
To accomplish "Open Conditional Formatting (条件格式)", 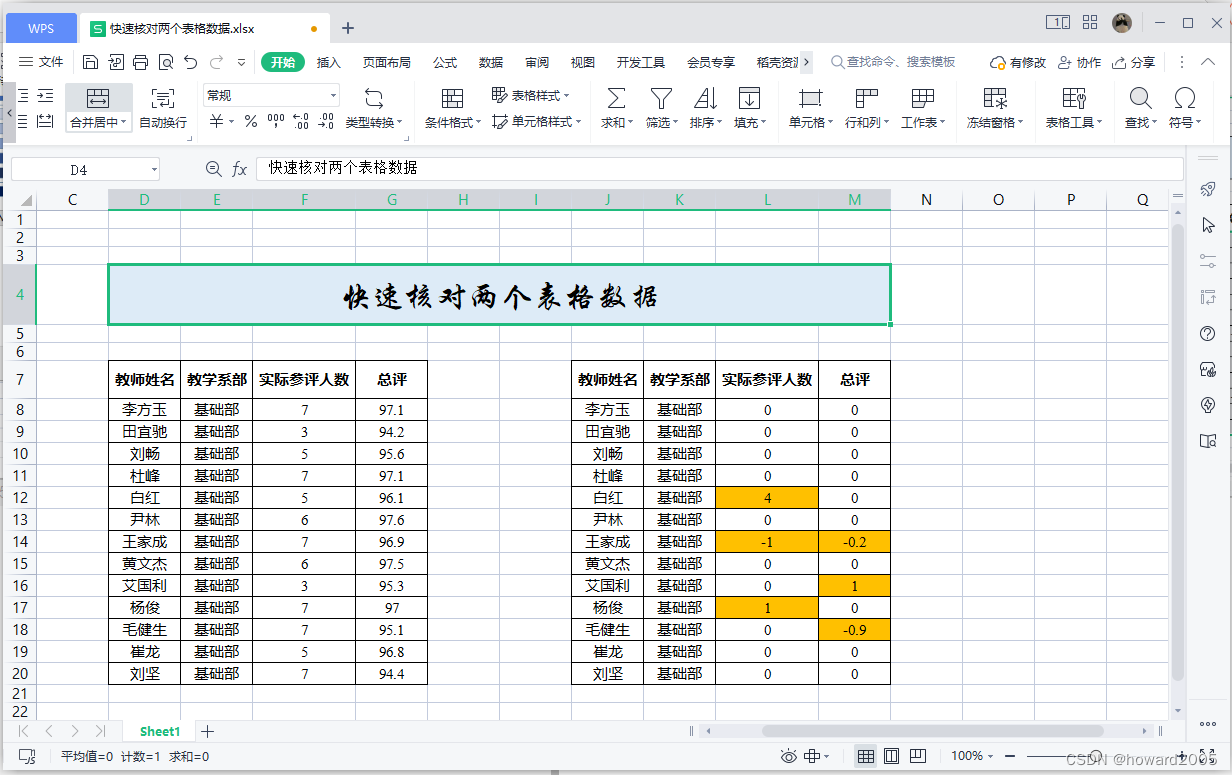I will (x=452, y=109).
